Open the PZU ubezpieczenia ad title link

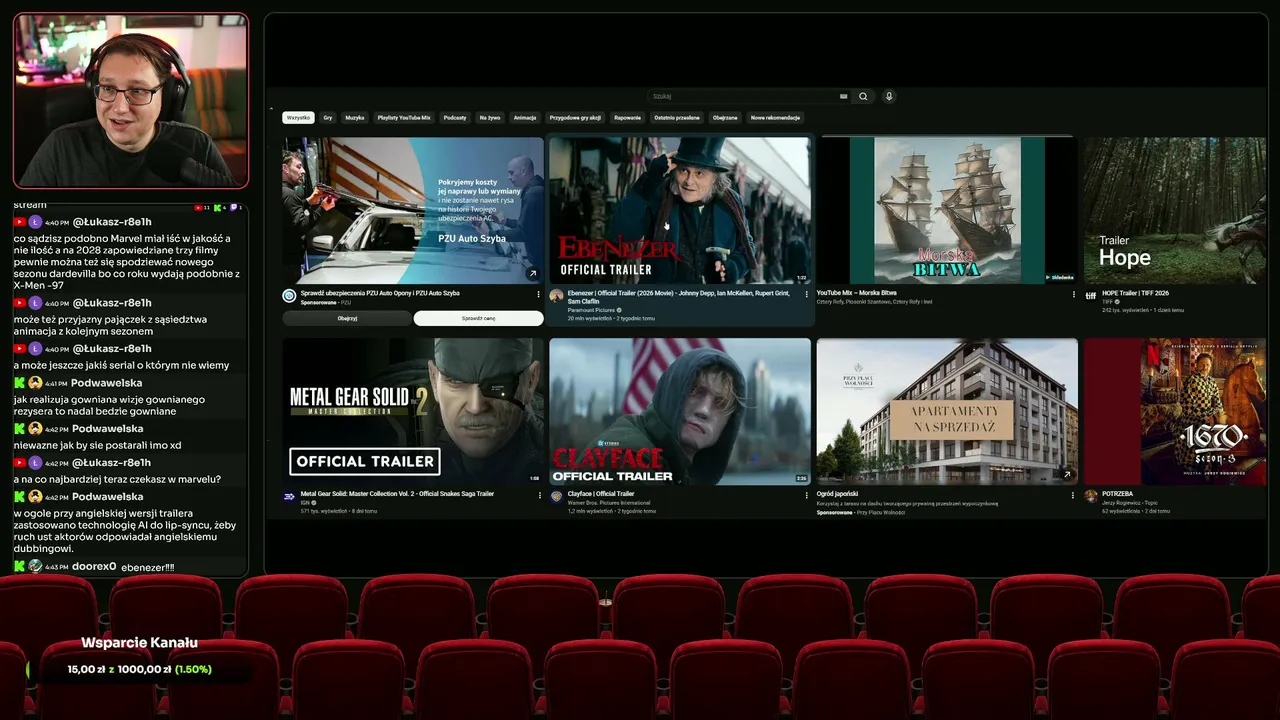coord(380,293)
